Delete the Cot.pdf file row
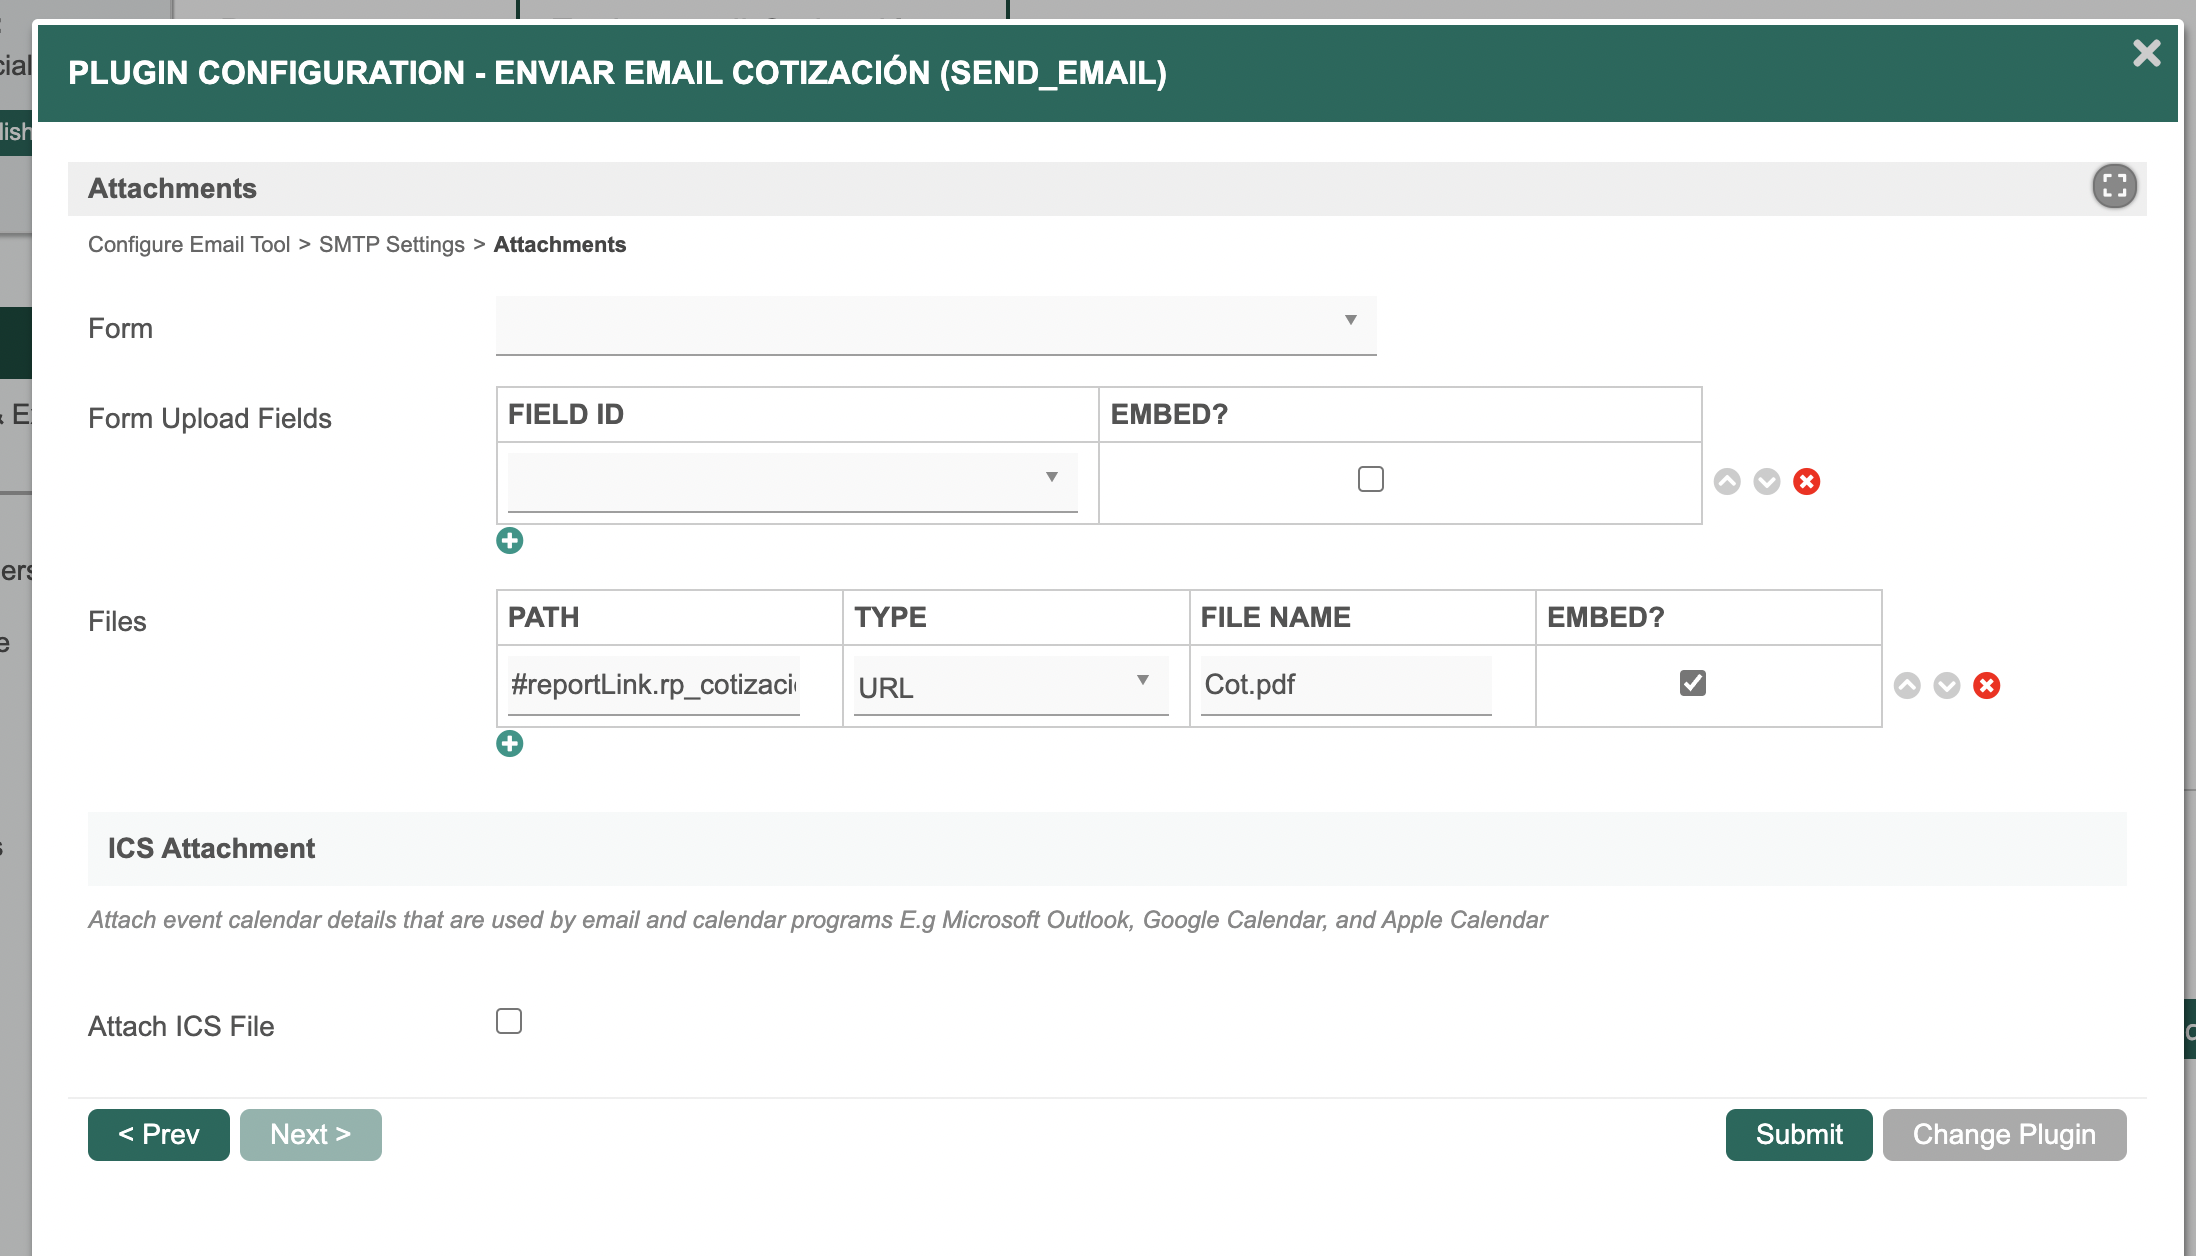 pos(1986,685)
